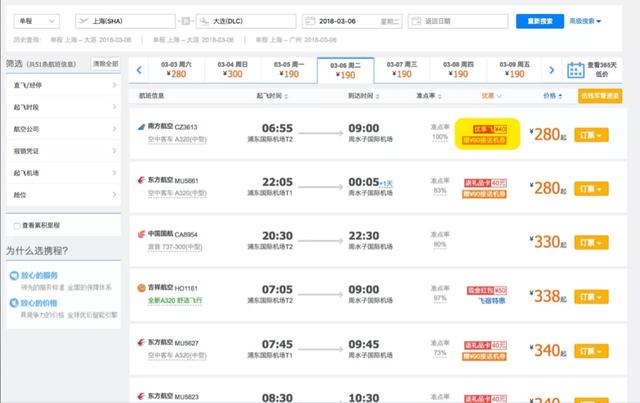
Task: Select the 03-07 周三 date tab
Action: coord(402,70)
